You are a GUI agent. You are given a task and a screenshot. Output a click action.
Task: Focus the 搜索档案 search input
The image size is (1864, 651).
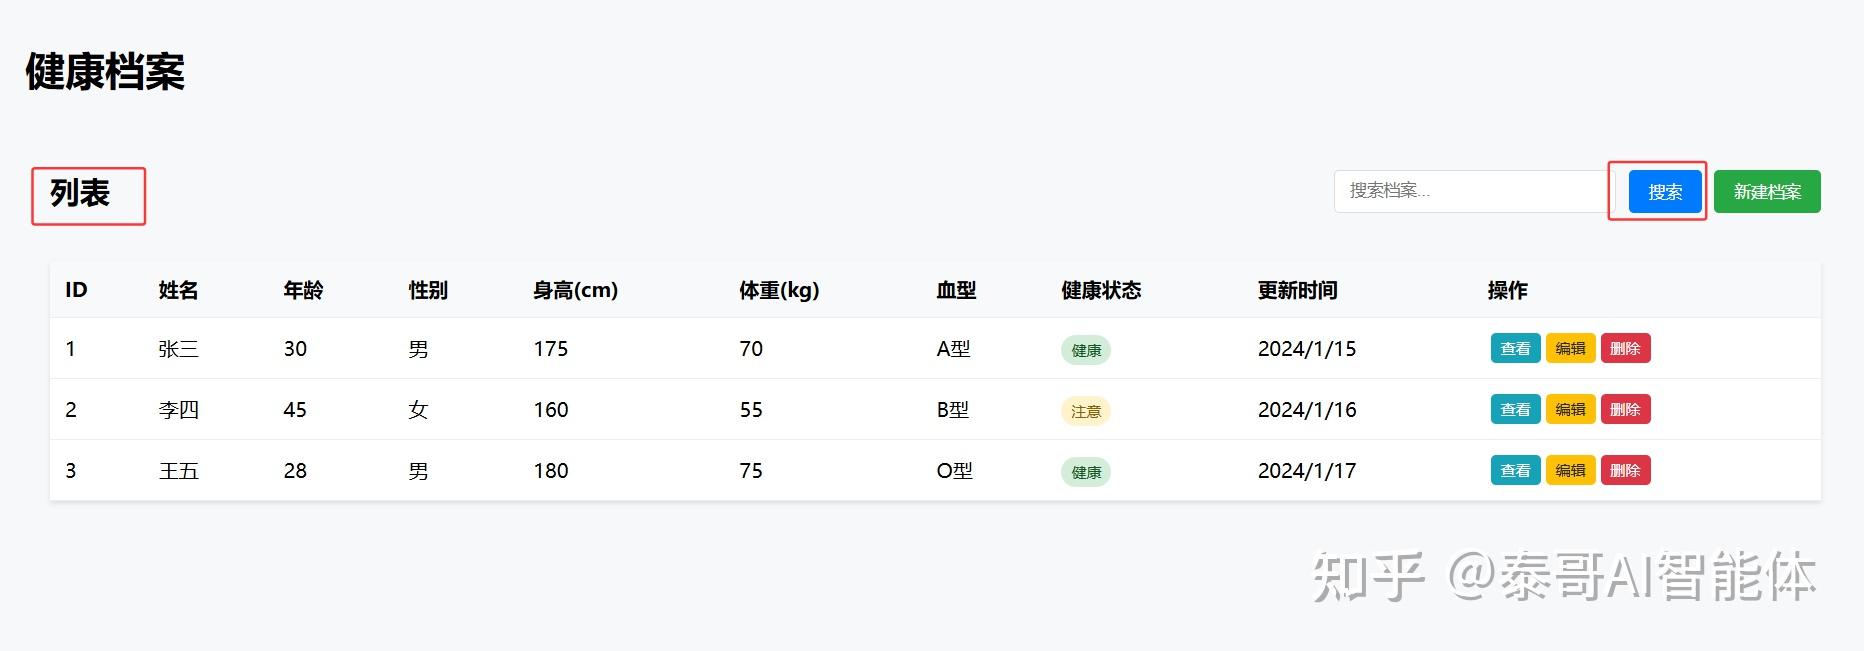1468,191
